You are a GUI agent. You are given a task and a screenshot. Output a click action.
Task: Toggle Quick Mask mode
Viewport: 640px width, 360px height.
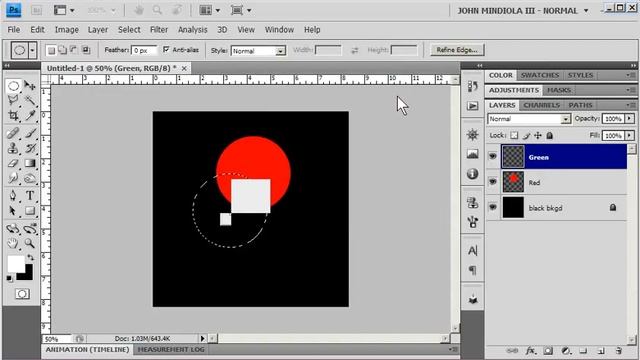(x=22, y=294)
